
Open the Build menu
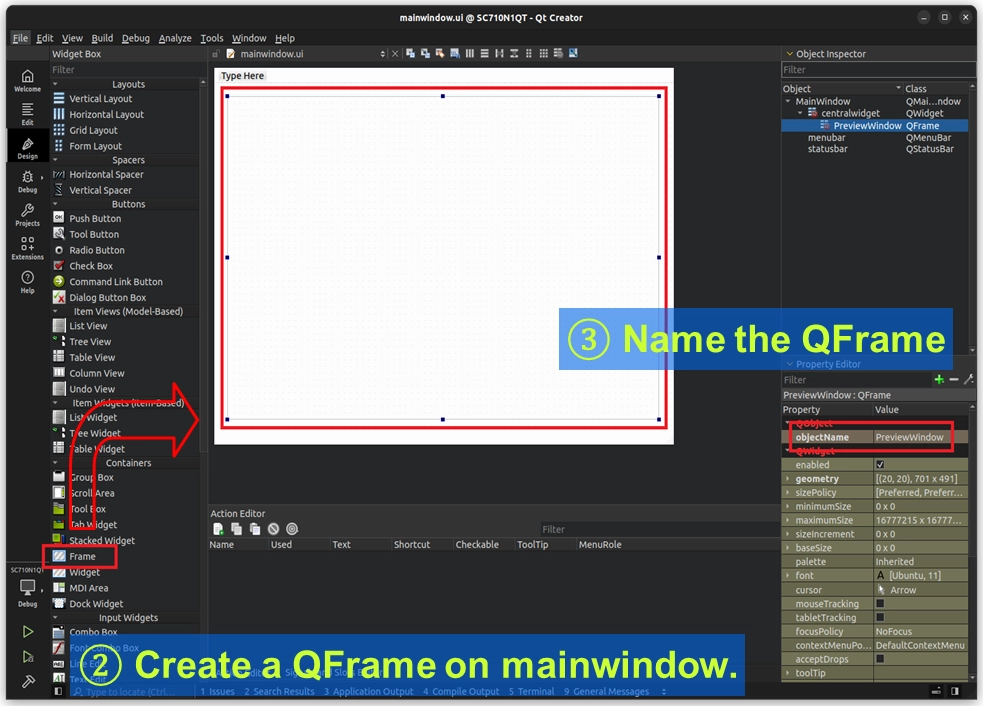[x=102, y=38]
